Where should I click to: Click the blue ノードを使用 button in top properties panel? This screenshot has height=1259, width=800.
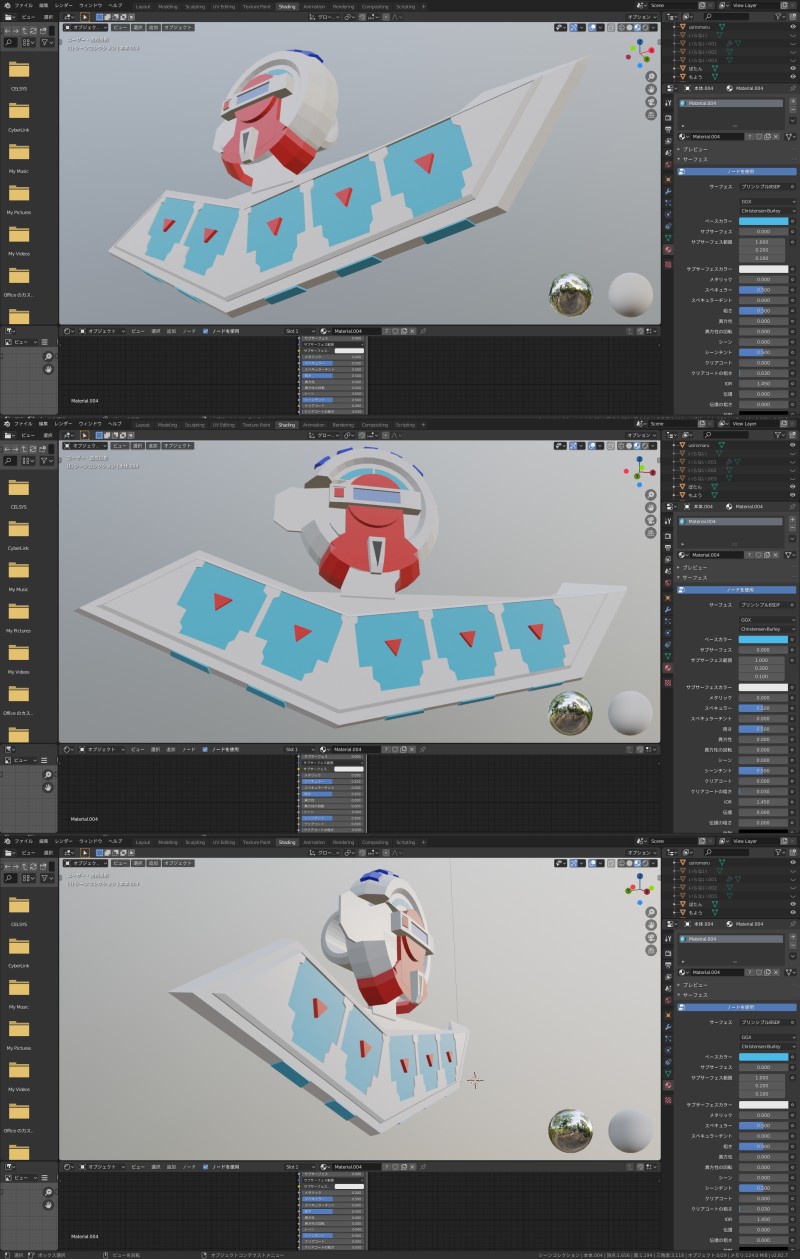click(x=738, y=171)
